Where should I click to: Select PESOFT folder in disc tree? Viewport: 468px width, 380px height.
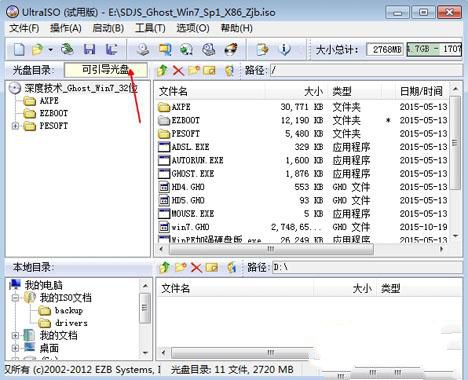point(54,126)
